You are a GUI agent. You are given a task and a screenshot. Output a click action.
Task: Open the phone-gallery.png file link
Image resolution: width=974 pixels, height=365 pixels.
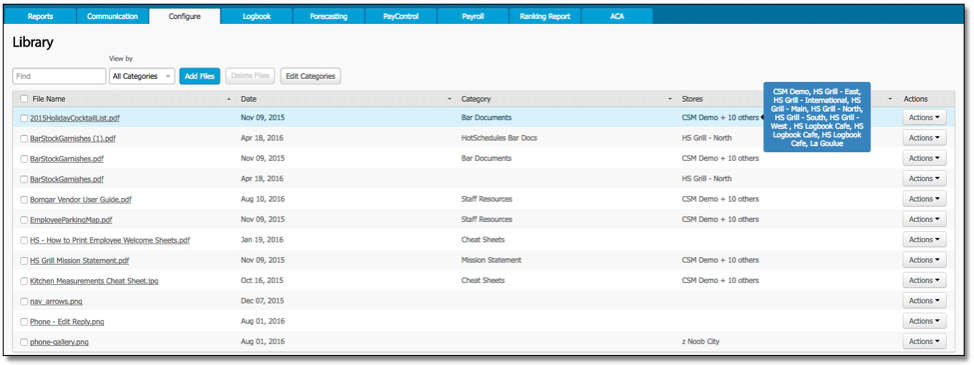(59, 342)
